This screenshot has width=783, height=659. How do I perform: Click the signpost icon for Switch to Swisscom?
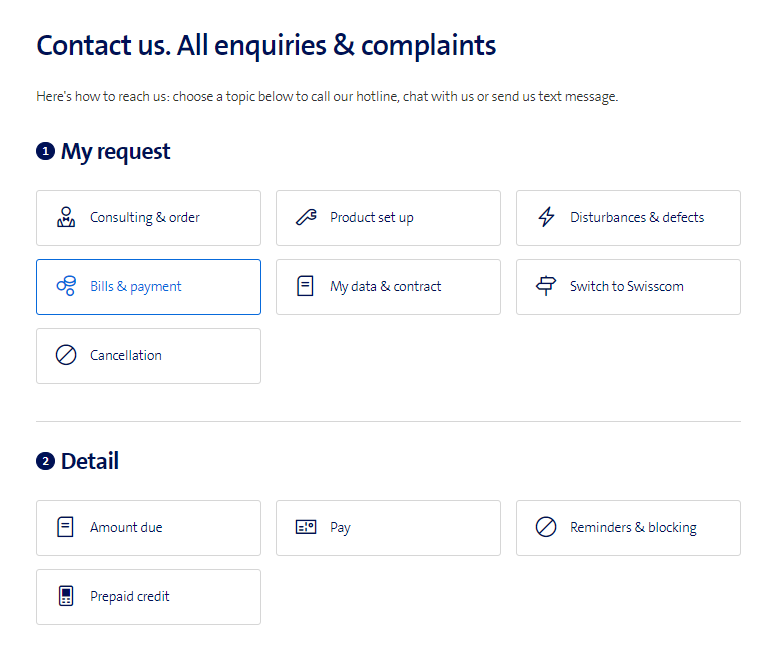pos(546,286)
